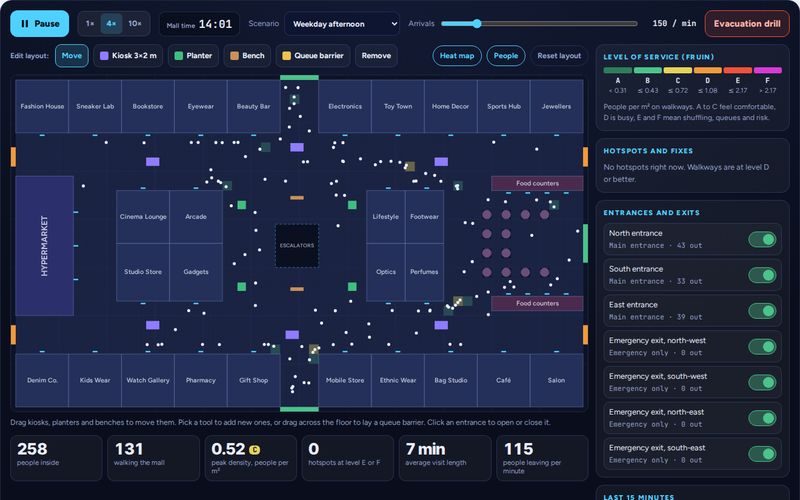
Task: Select the Bench tool
Action: pyautogui.click(x=247, y=56)
